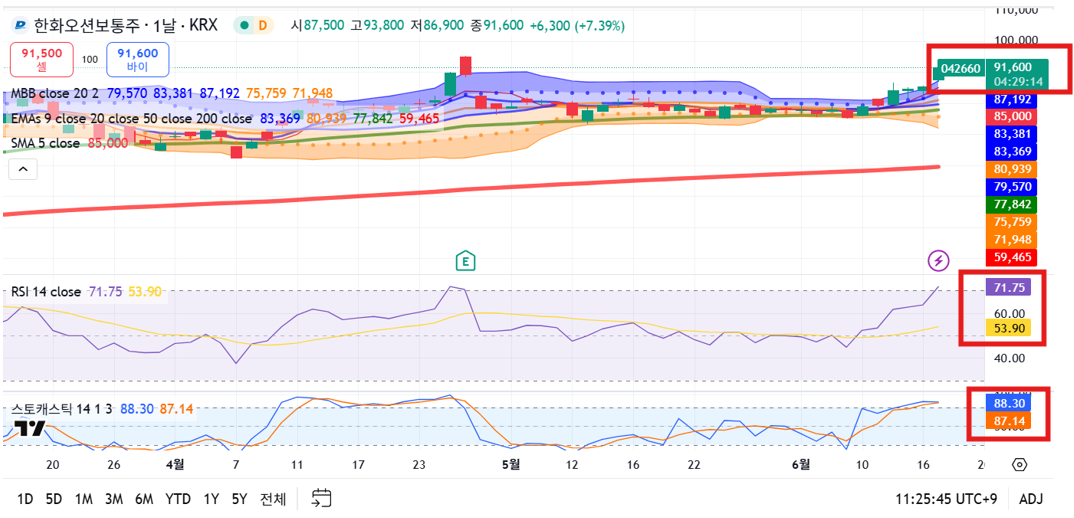Select the 스토캐스틱 14 1 3 legend
This screenshot has height=518, width=1074.
point(62,409)
